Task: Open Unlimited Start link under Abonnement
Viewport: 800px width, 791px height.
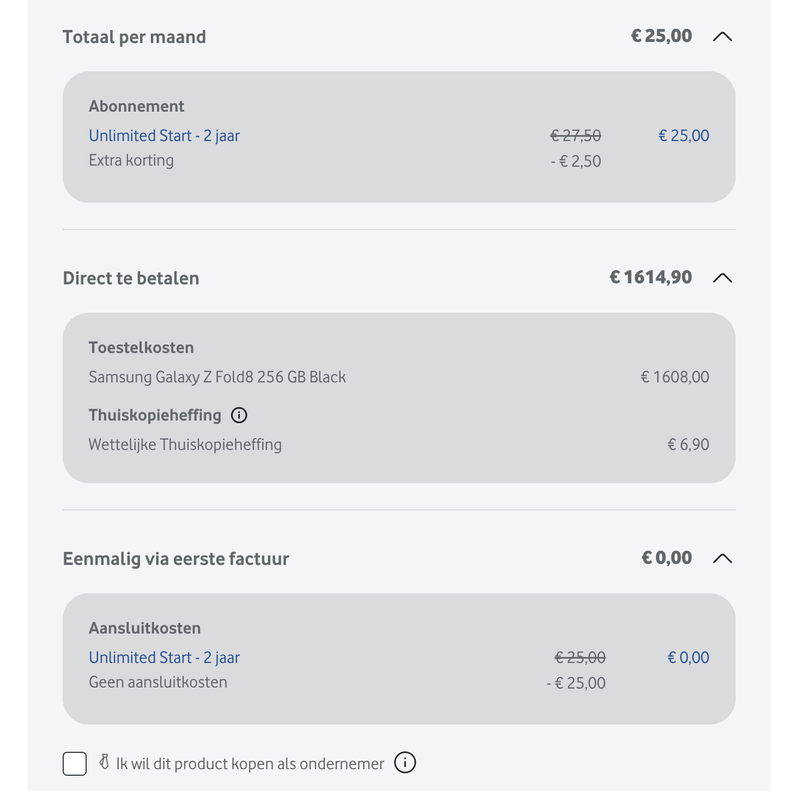Action: coord(164,136)
